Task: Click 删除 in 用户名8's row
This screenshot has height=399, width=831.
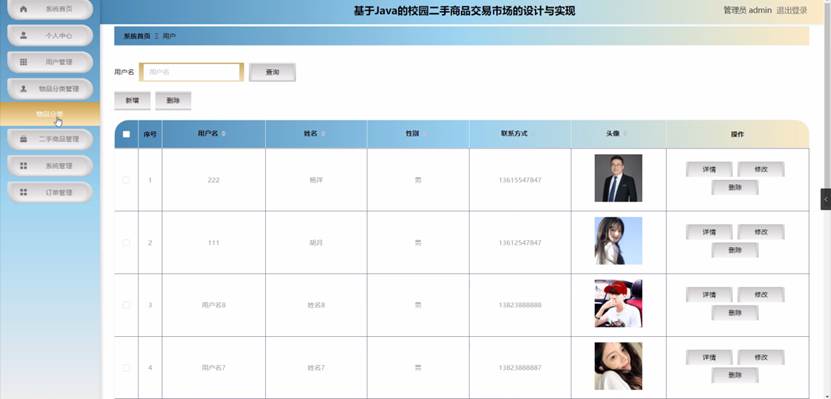Action: pyautogui.click(x=735, y=313)
